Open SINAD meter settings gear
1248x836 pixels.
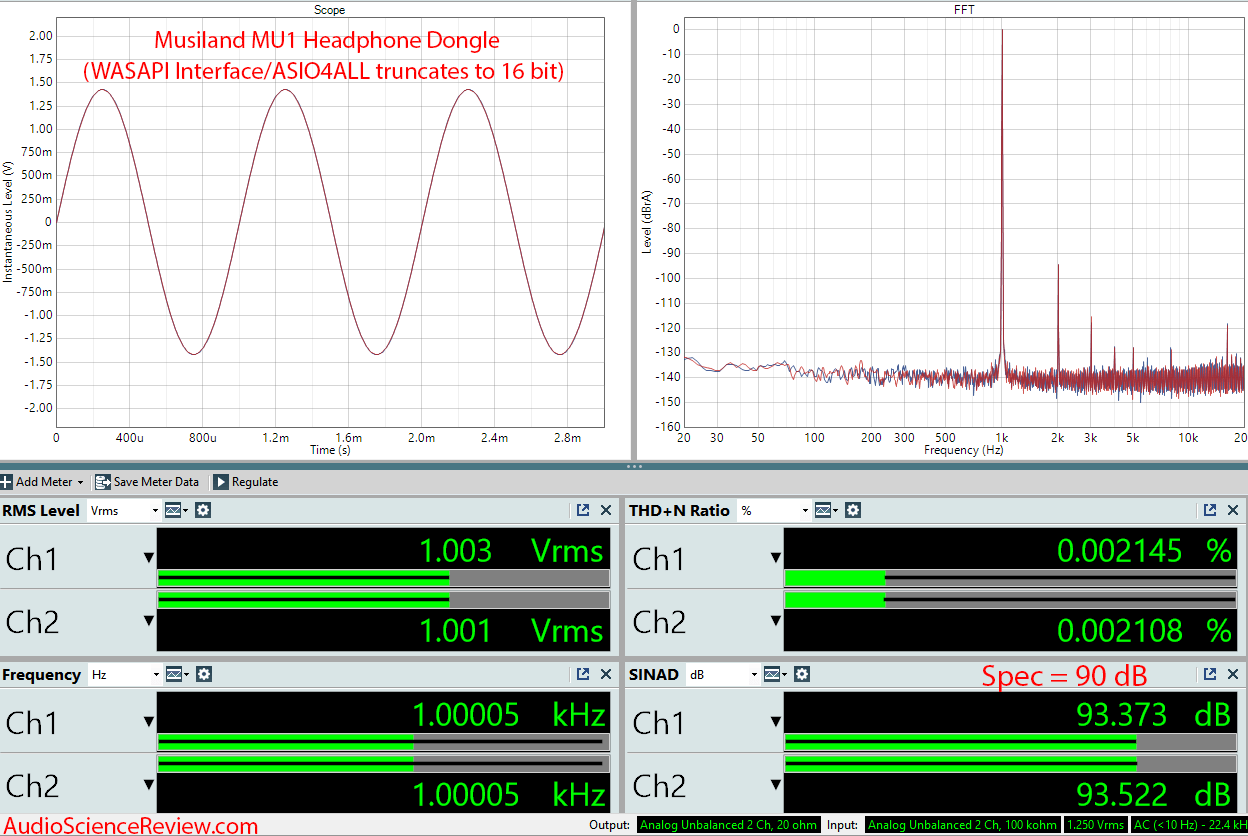click(x=802, y=674)
